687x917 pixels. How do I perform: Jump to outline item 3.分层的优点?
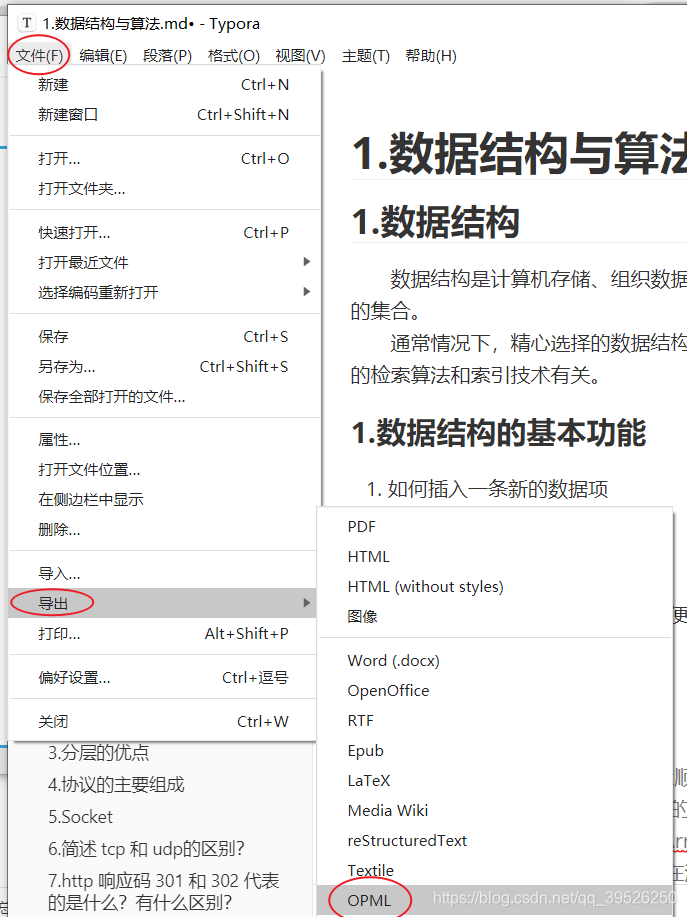[98, 753]
